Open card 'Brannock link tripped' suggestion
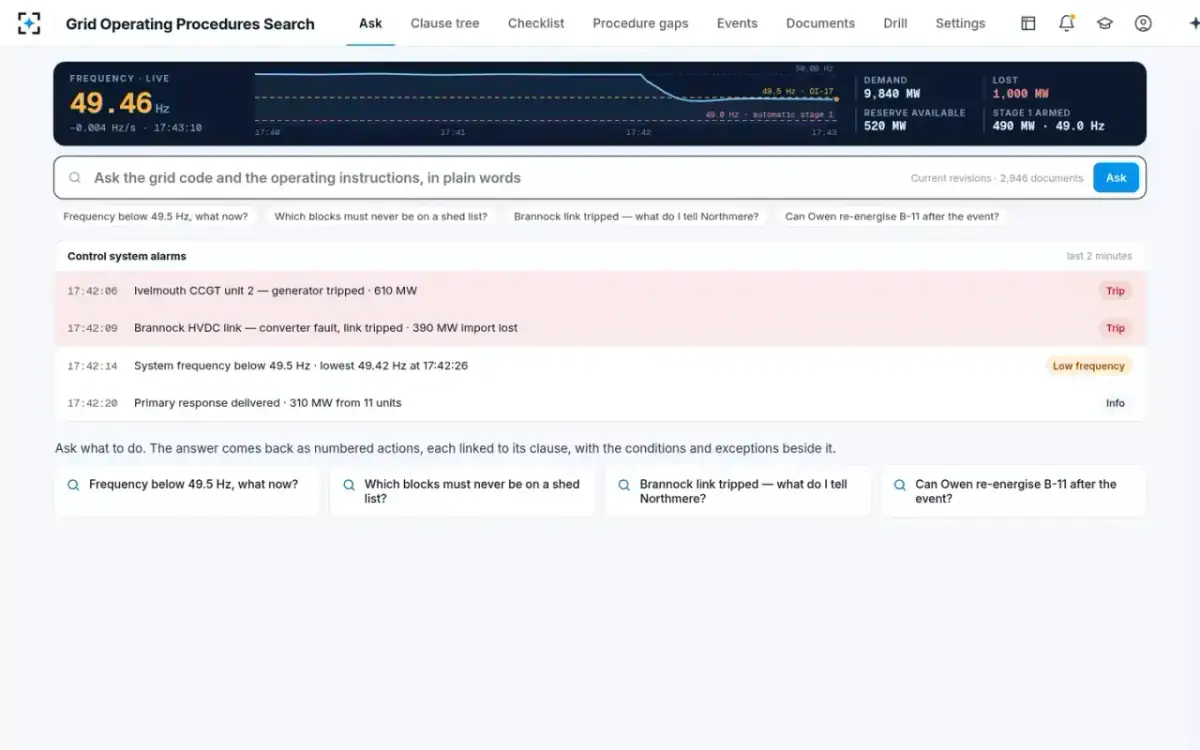 click(x=738, y=491)
